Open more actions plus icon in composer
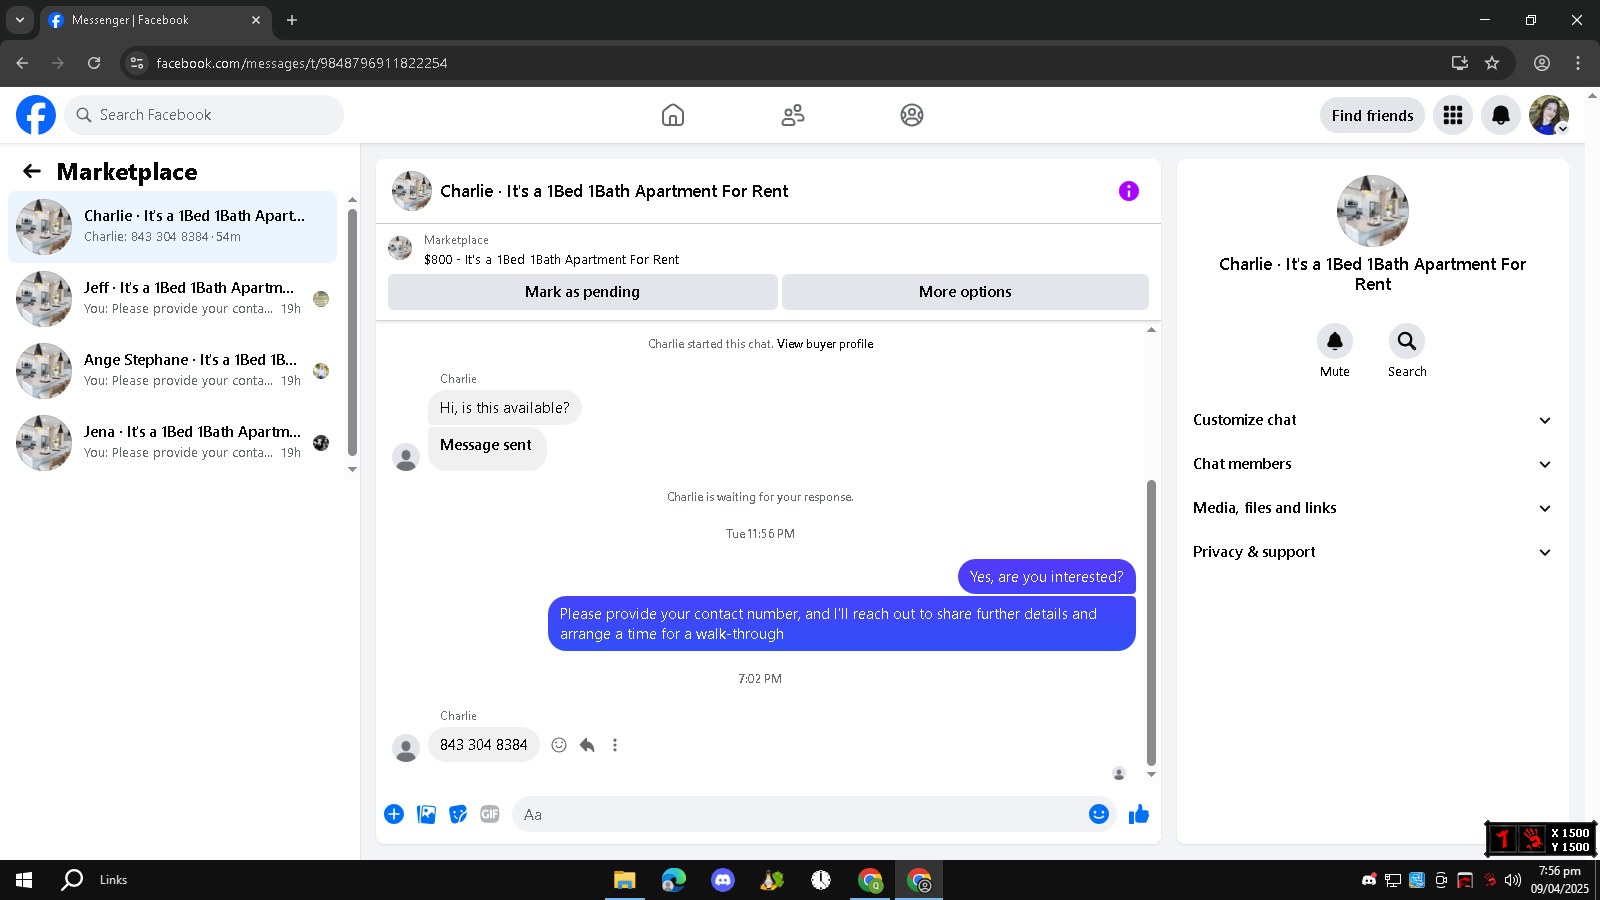This screenshot has height=900, width=1600. point(394,814)
